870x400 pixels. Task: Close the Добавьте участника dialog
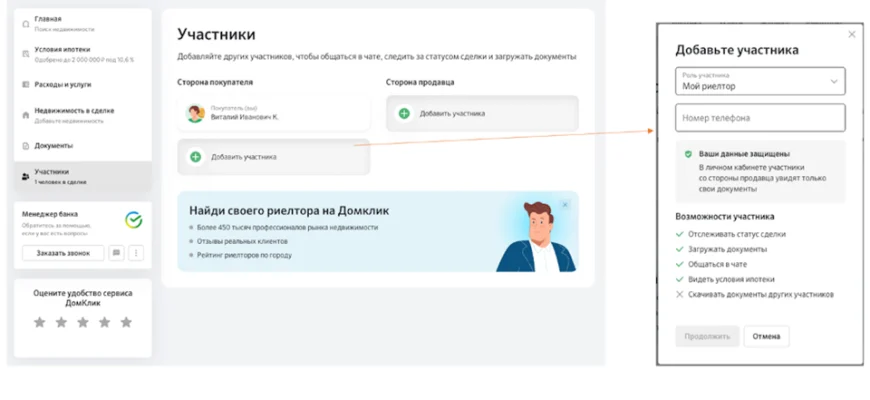[852, 35]
